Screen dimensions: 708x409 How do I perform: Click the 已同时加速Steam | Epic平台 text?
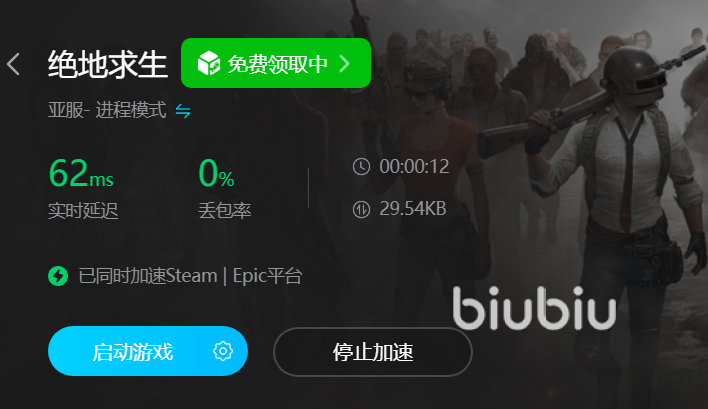pyautogui.click(x=190, y=276)
